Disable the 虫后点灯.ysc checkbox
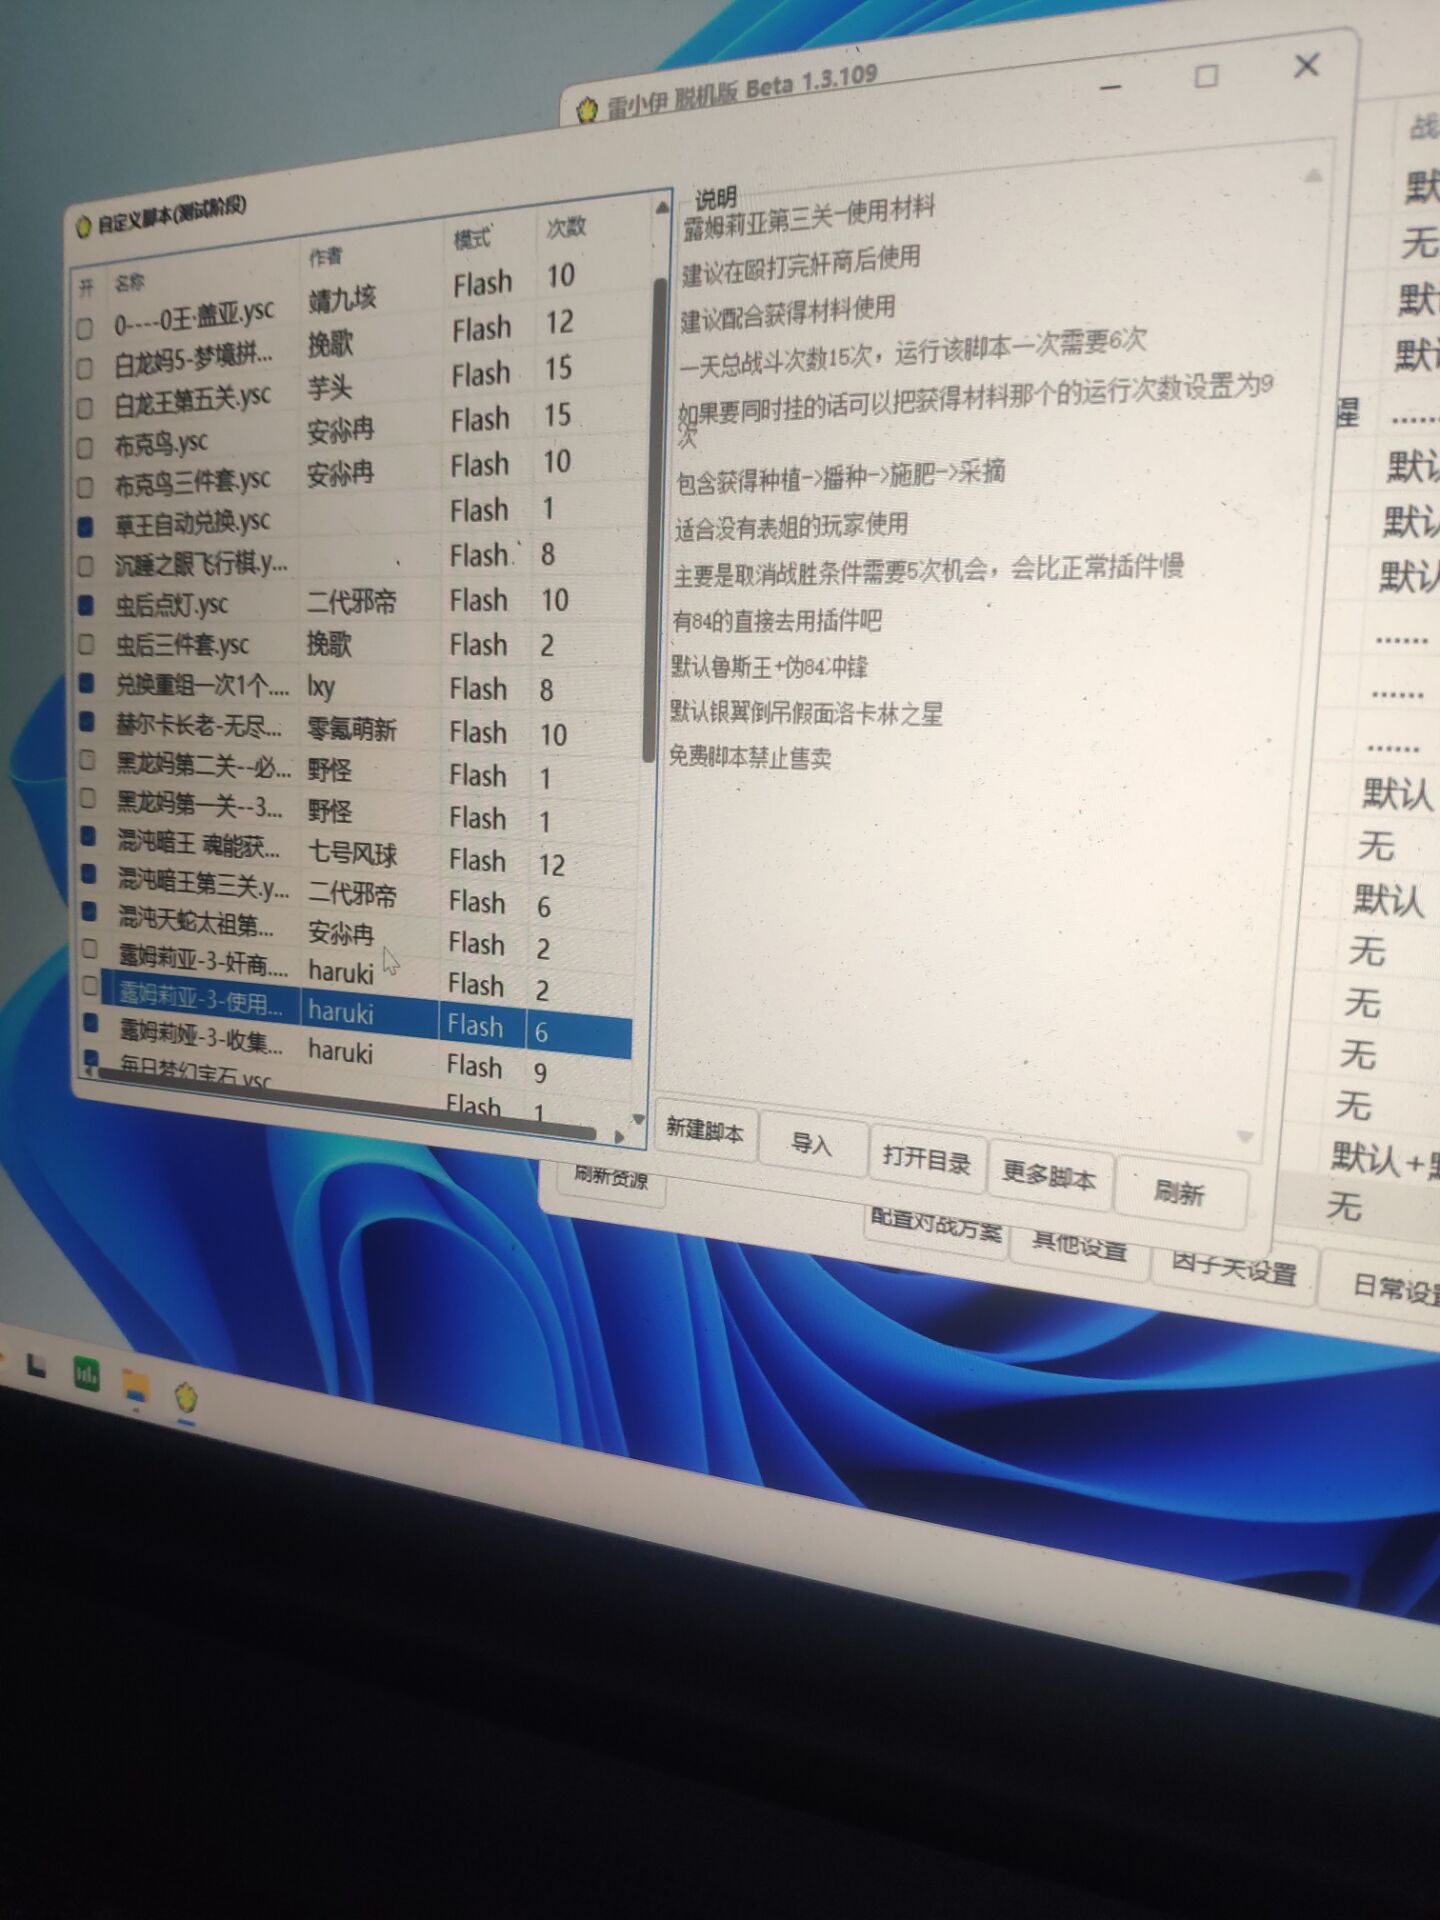This screenshot has height=1920, width=1440. click(x=86, y=605)
